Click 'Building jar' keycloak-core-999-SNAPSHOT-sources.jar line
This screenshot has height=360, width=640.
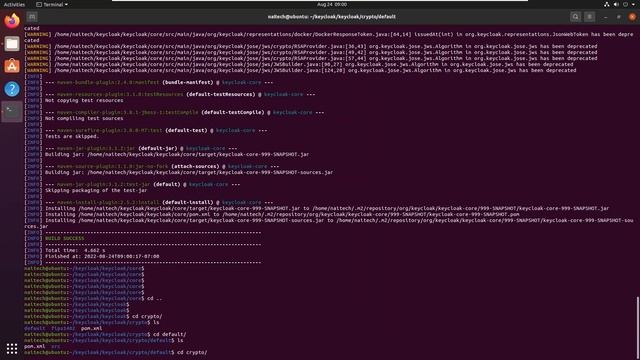(189, 172)
